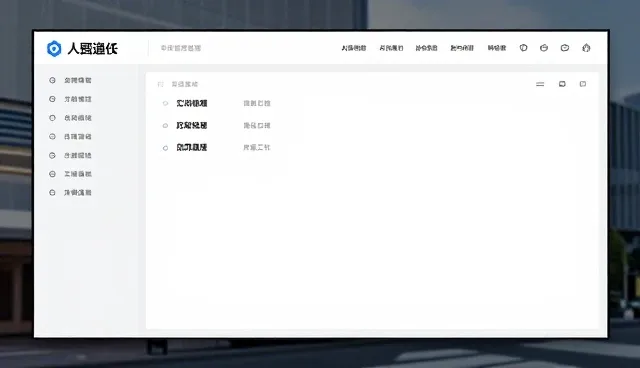
Task: Click the panel breadcrumb title text
Action: pyautogui.click(x=184, y=84)
